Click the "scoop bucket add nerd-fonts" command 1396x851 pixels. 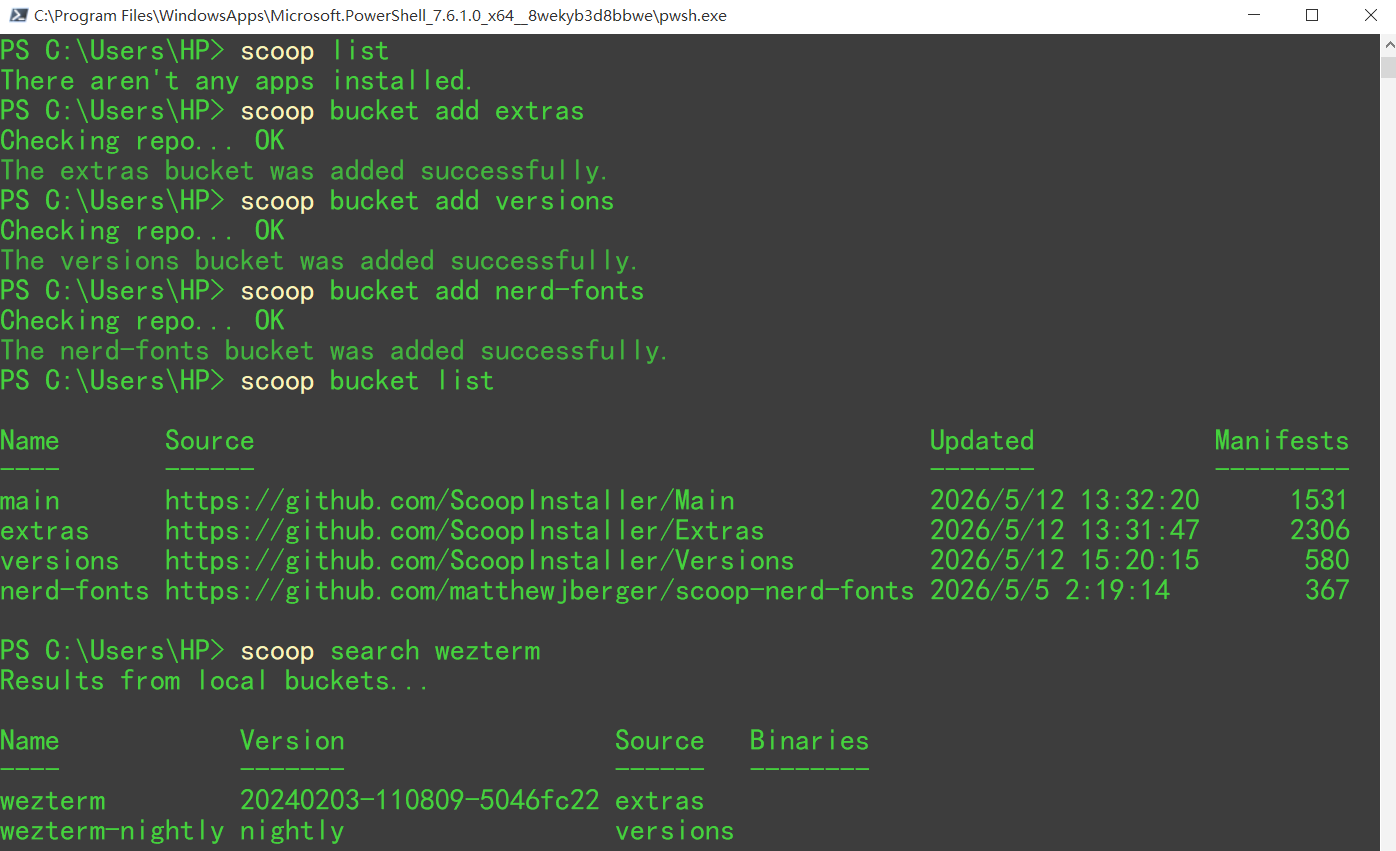click(x=442, y=291)
